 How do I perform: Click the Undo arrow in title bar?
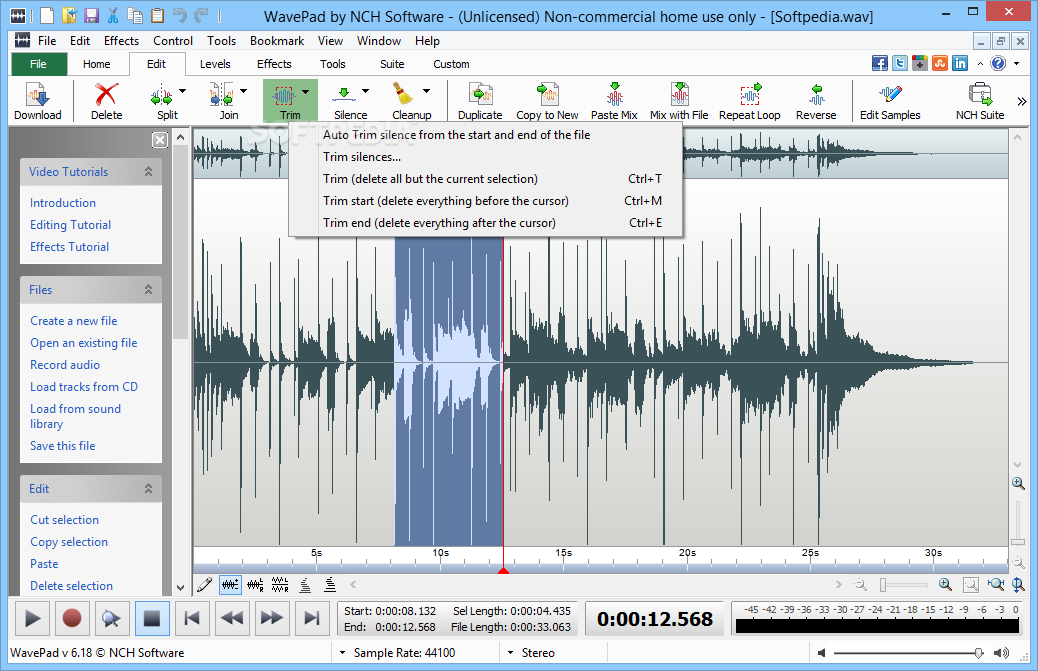[x=179, y=15]
